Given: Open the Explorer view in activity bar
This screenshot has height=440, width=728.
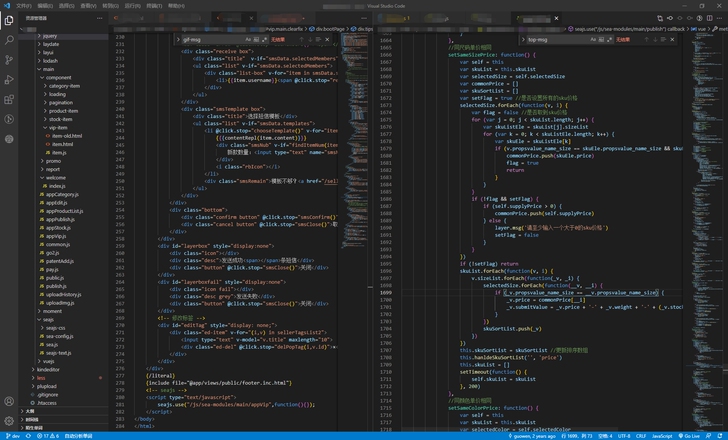Looking at the screenshot, I should coord(9,20).
